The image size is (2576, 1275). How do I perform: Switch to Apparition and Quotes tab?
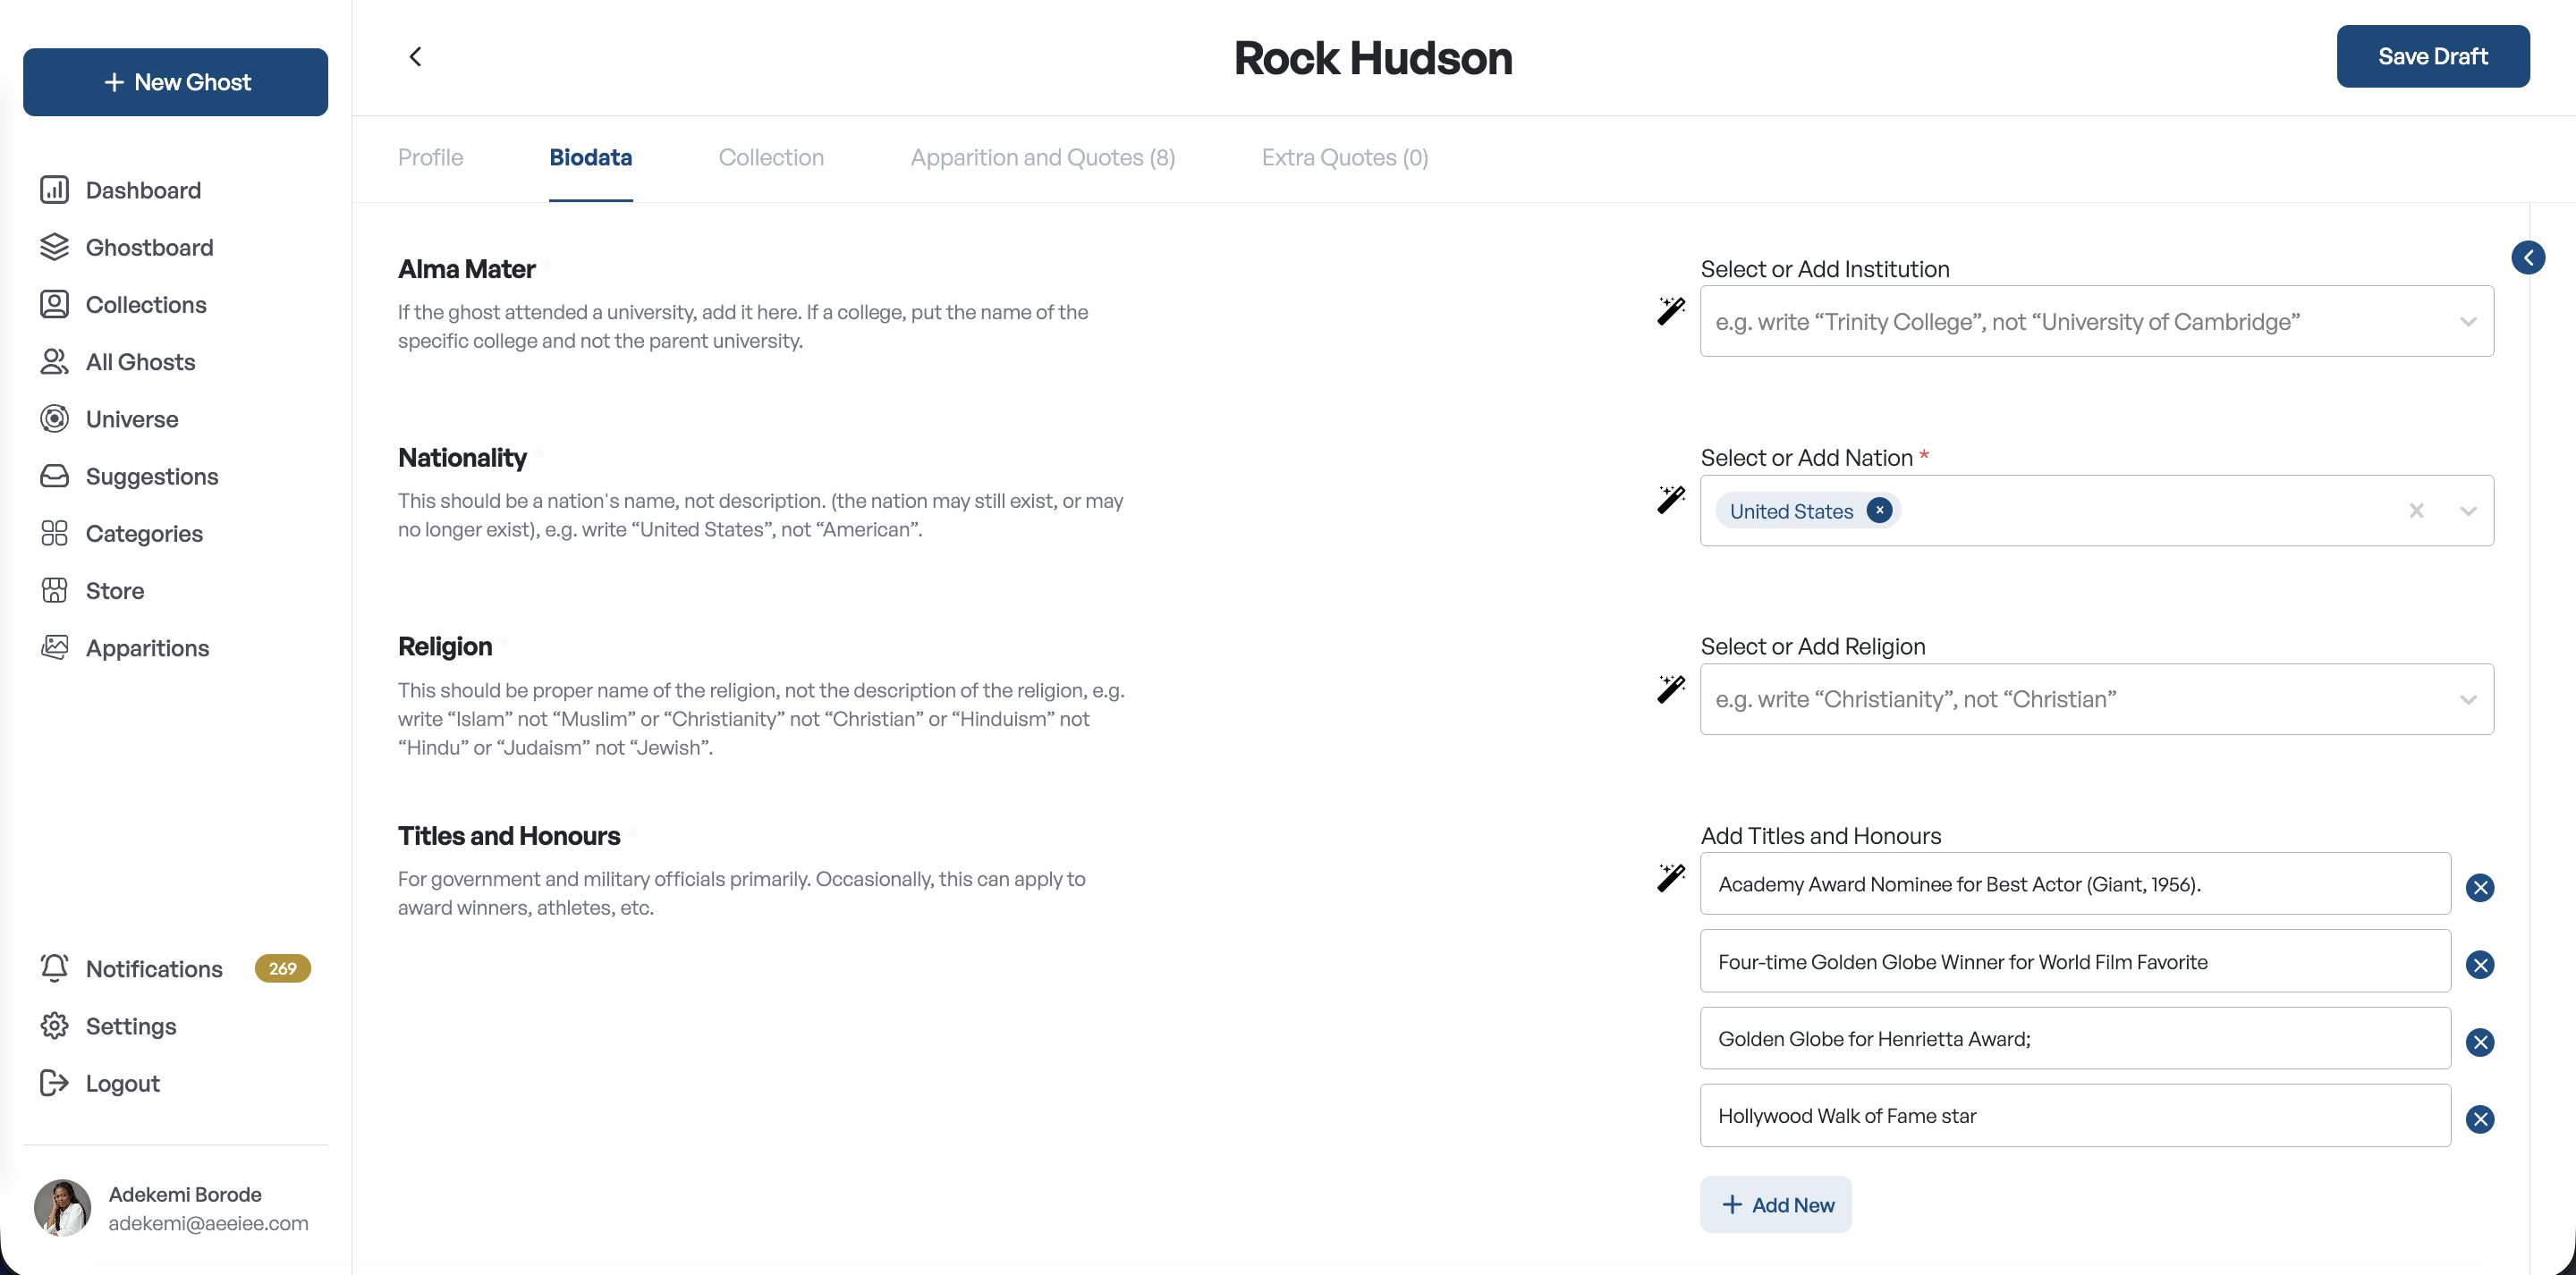click(1042, 158)
